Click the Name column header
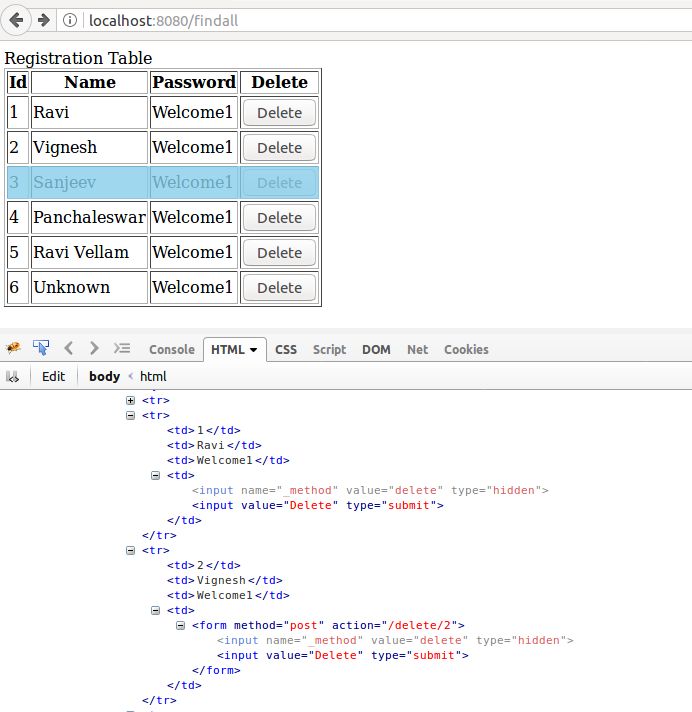Viewport: 692px width, 712px height. [89, 82]
